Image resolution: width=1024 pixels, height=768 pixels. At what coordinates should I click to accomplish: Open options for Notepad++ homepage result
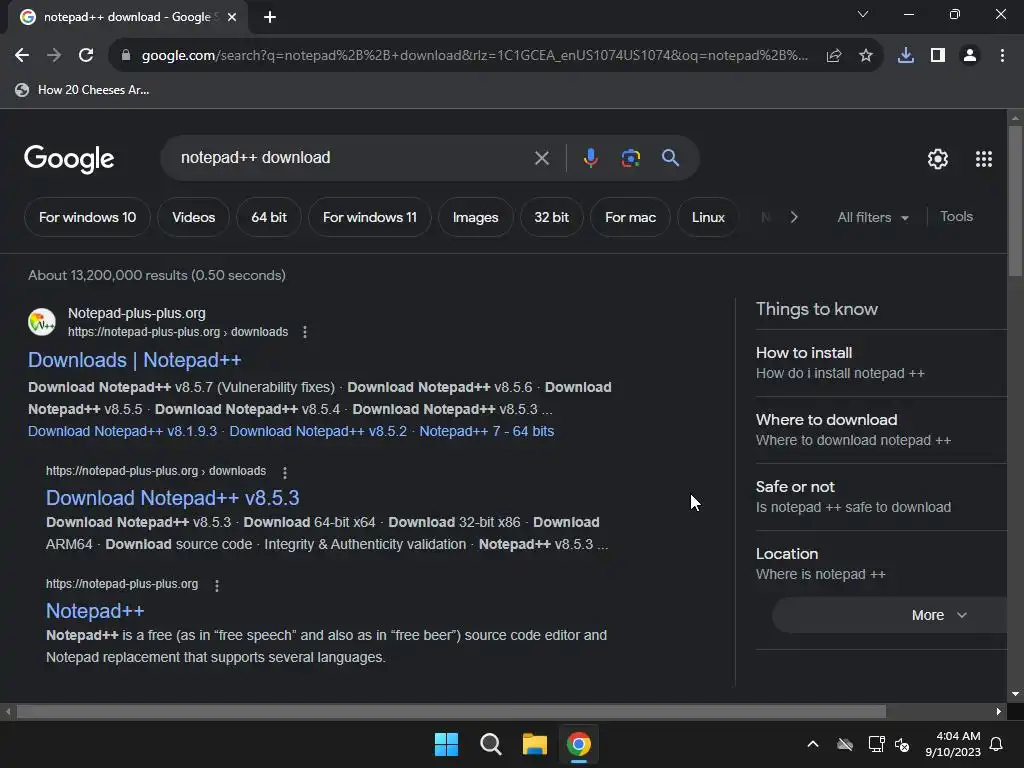click(217, 586)
